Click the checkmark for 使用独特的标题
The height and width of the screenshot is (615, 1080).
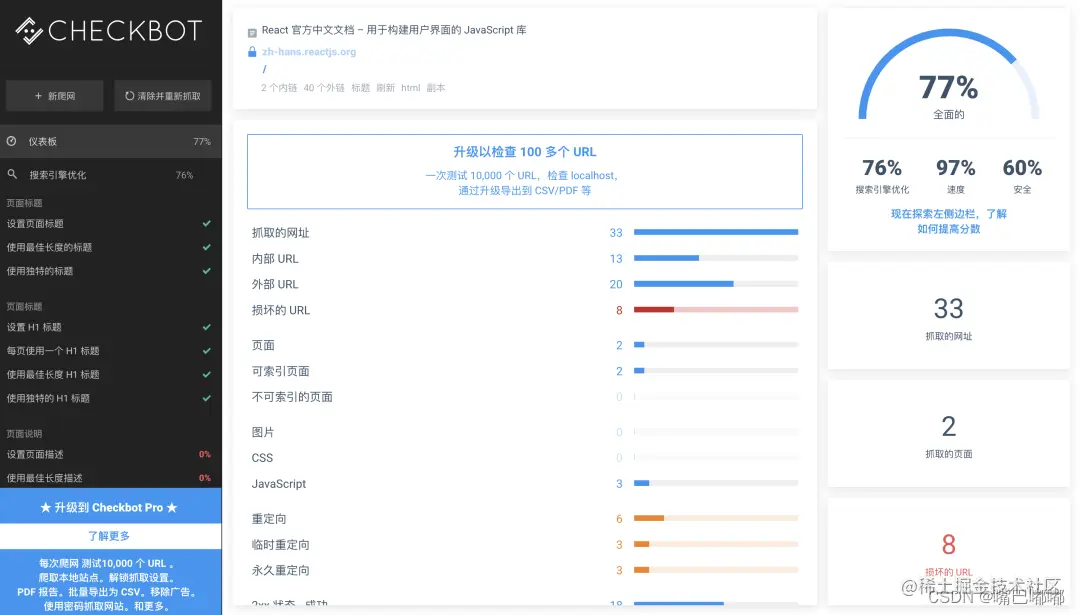208,270
